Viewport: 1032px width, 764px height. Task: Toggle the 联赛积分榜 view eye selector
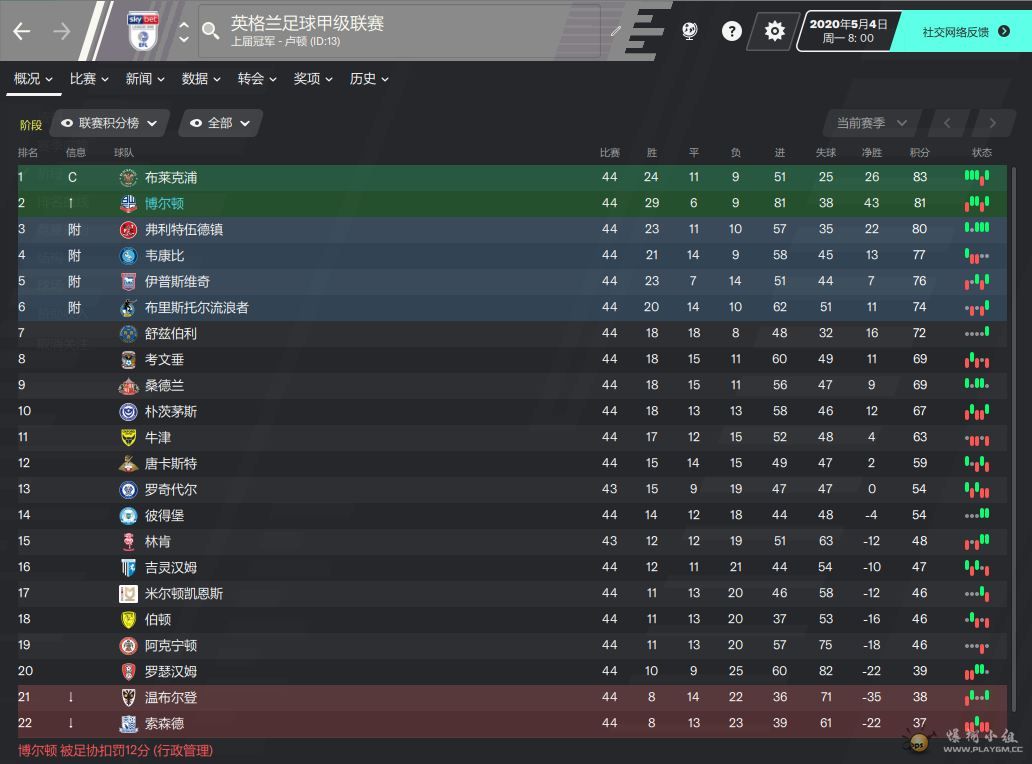tap(109, 123)
